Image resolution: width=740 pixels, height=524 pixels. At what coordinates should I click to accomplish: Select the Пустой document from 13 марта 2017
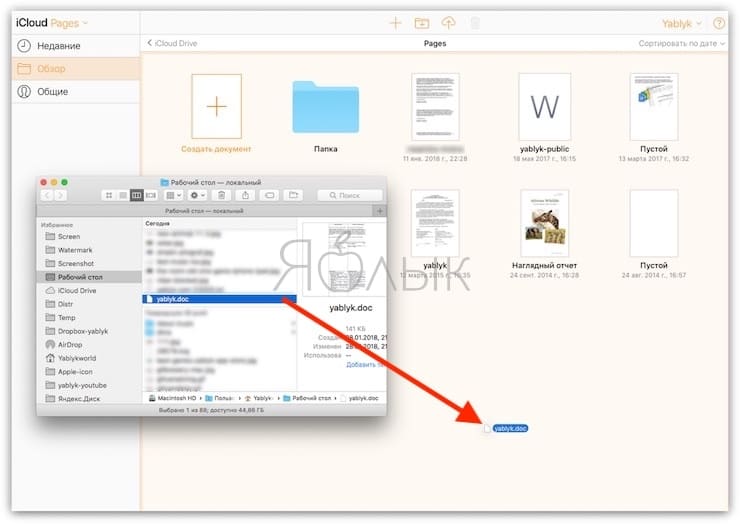coord(654,107)
